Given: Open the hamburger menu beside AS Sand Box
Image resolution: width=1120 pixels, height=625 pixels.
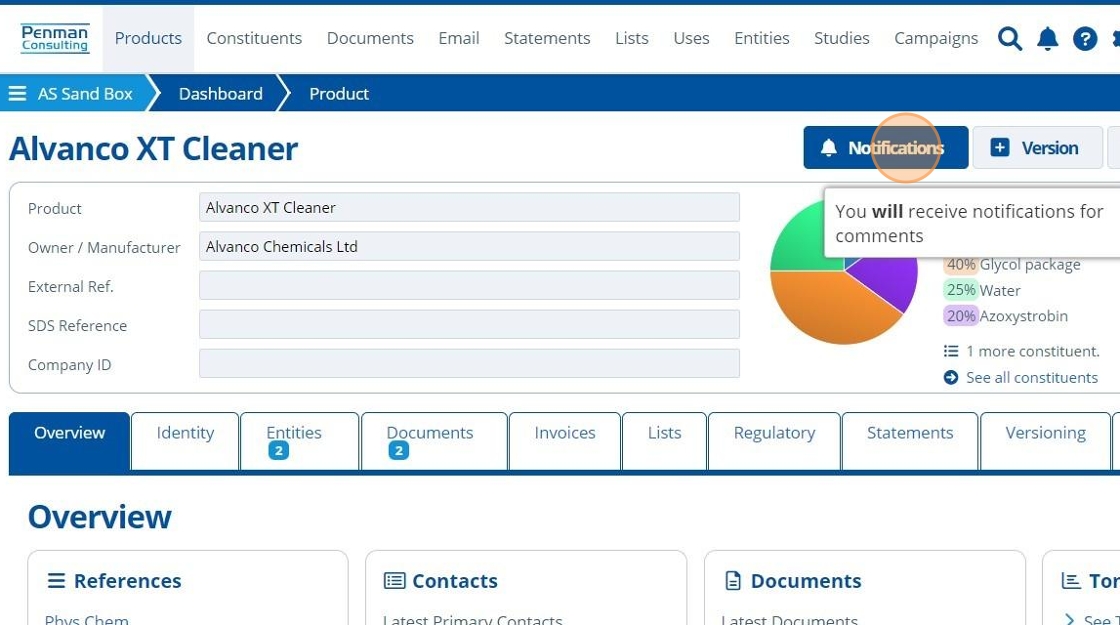Looking at the screenshot, I should [17, 94].
